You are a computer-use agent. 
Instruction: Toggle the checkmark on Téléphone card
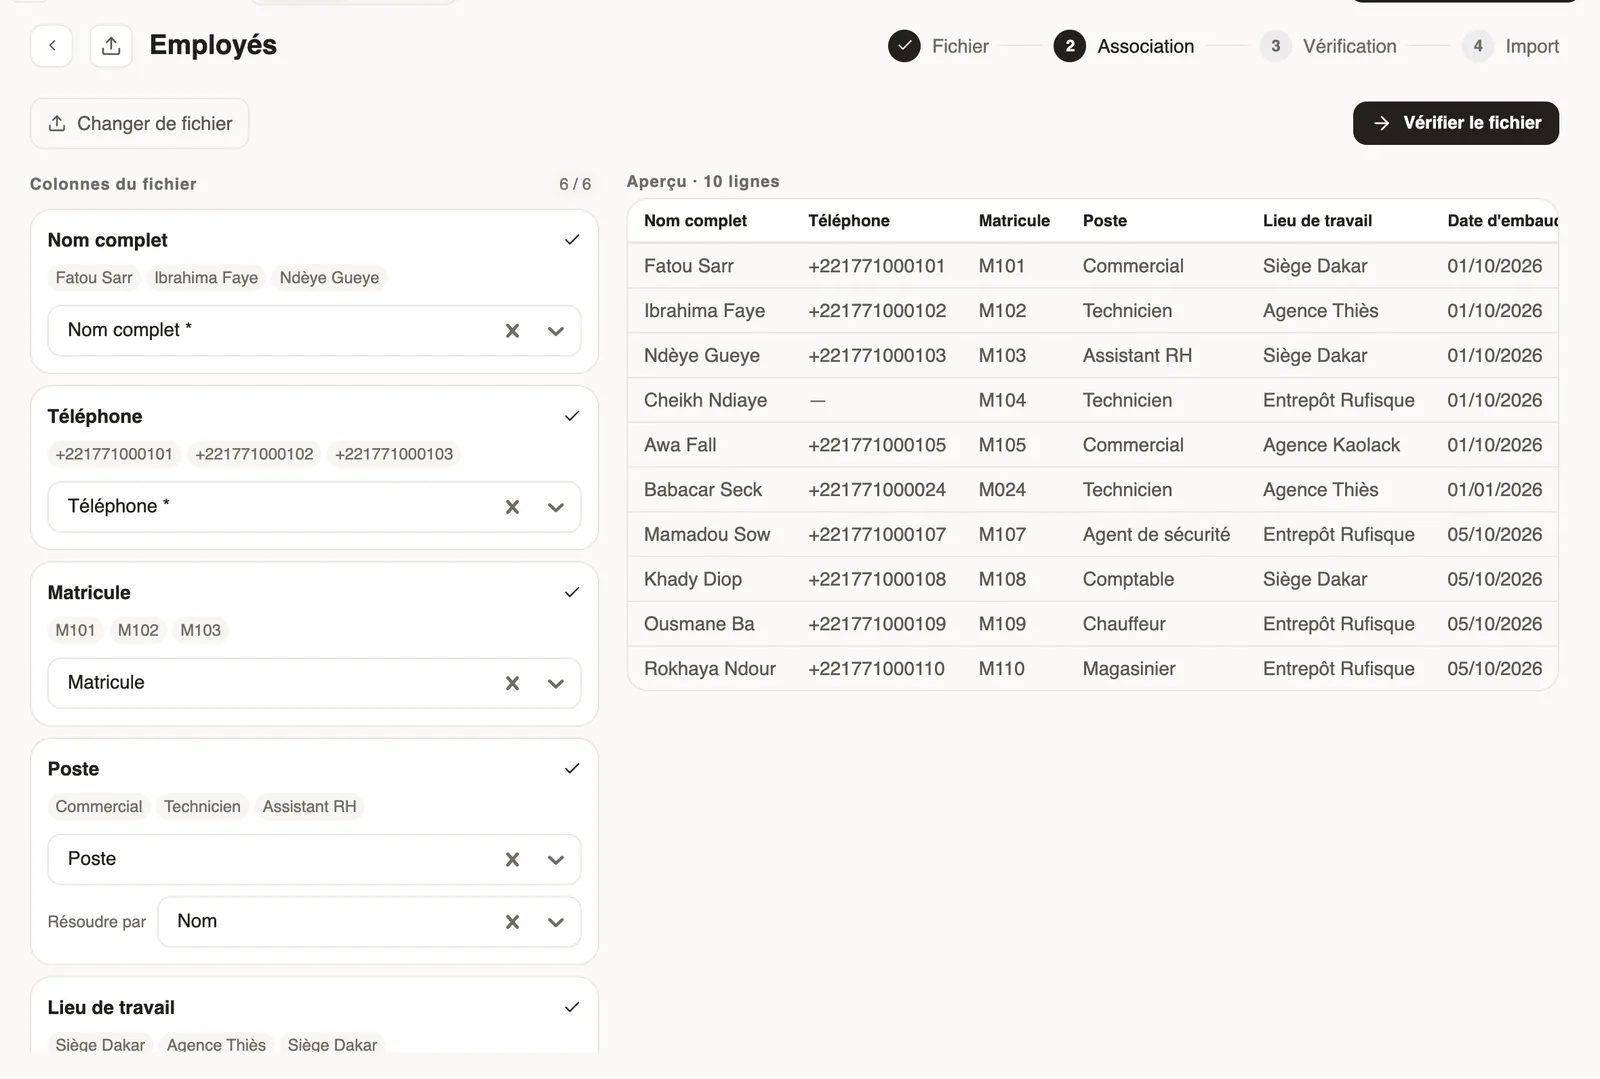572,416
